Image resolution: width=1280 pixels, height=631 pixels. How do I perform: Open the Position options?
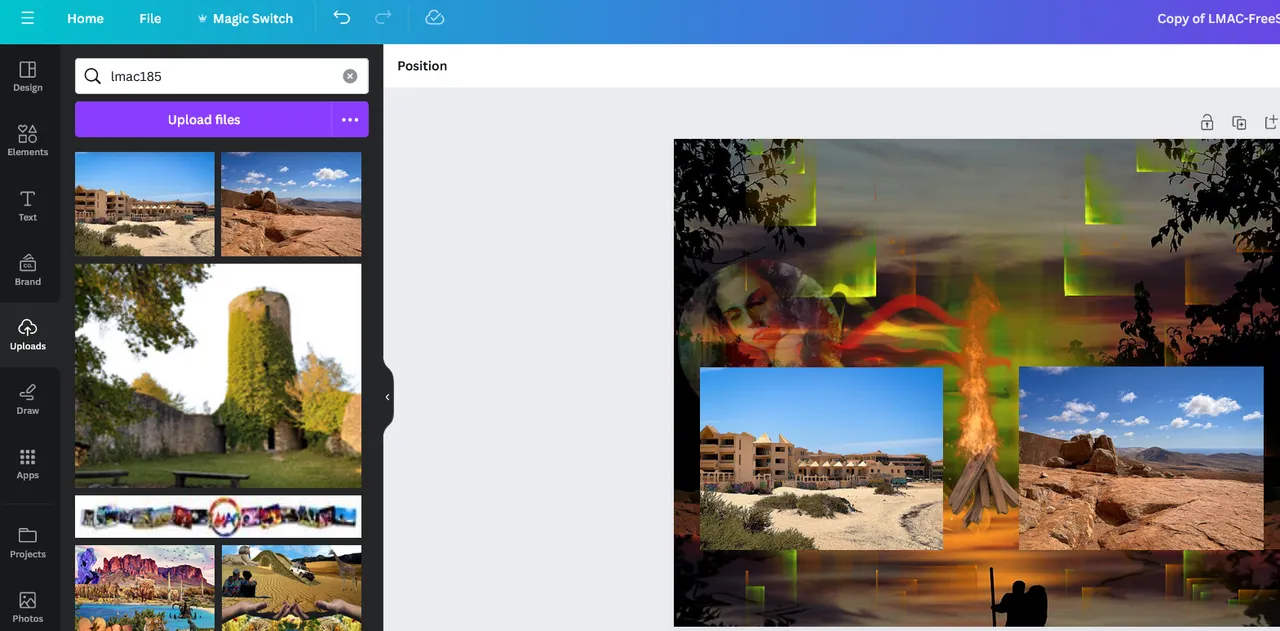click(422, 66)
